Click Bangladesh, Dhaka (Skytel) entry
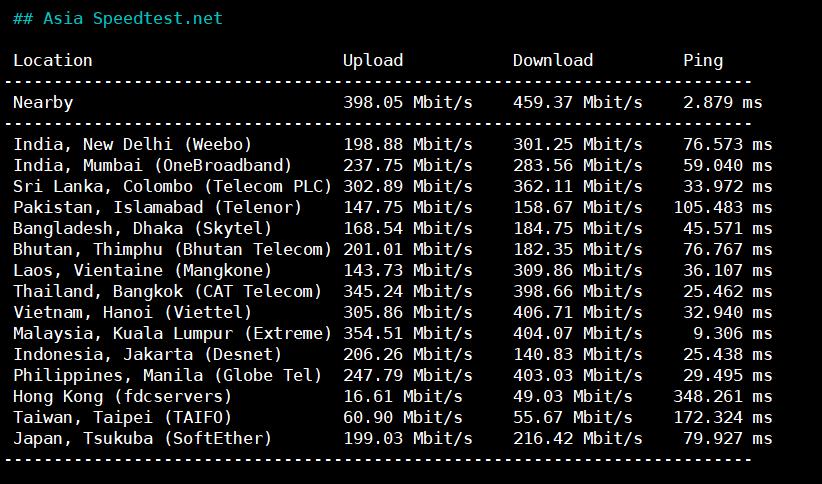 tap(142, 228)
